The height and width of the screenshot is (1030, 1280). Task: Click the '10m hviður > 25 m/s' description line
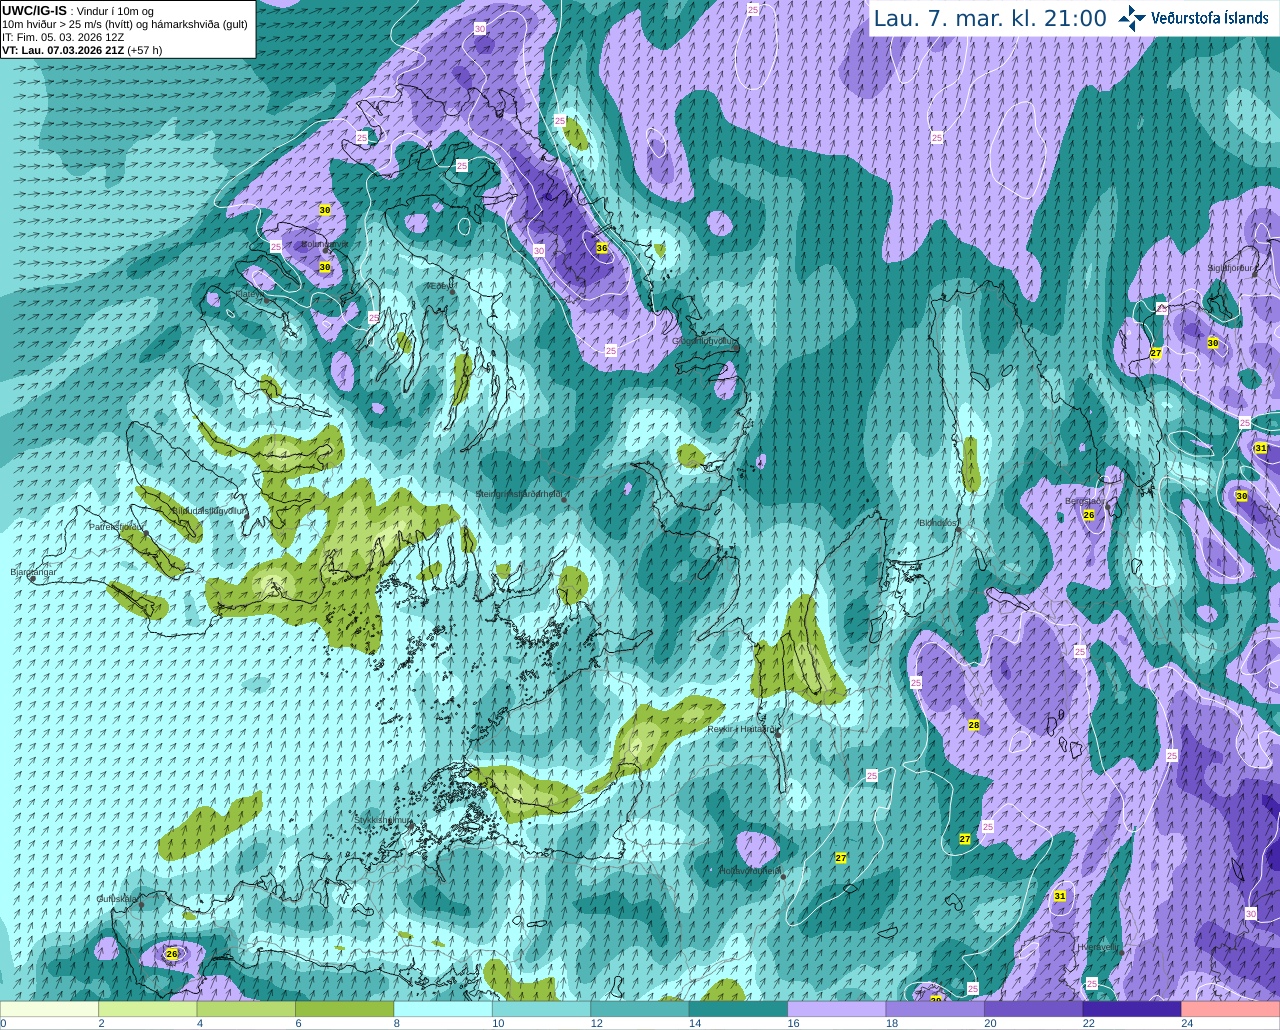tap(125, 23)
